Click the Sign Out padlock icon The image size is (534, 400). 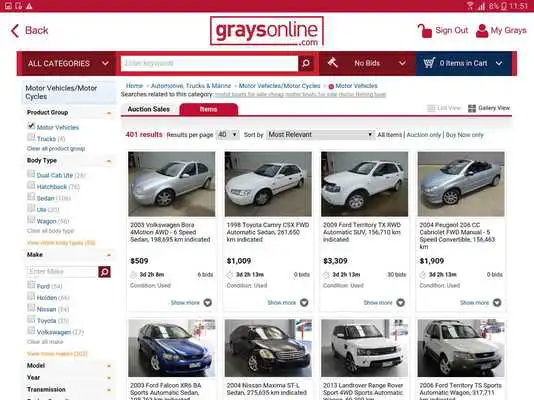(424, 31)
